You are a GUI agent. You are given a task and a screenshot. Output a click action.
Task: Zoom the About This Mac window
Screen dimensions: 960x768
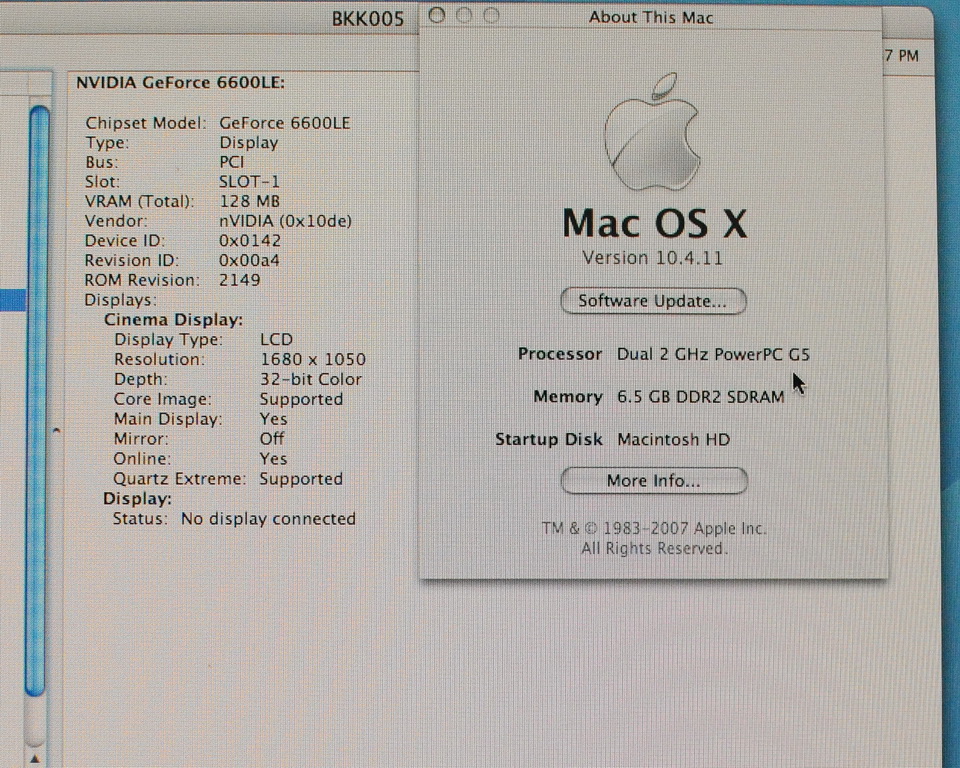tap(491, 15)
